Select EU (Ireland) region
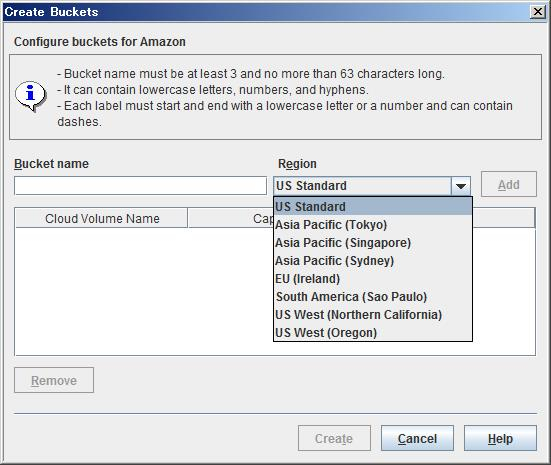Screen dimensions: 551x465 coord(373,279)
